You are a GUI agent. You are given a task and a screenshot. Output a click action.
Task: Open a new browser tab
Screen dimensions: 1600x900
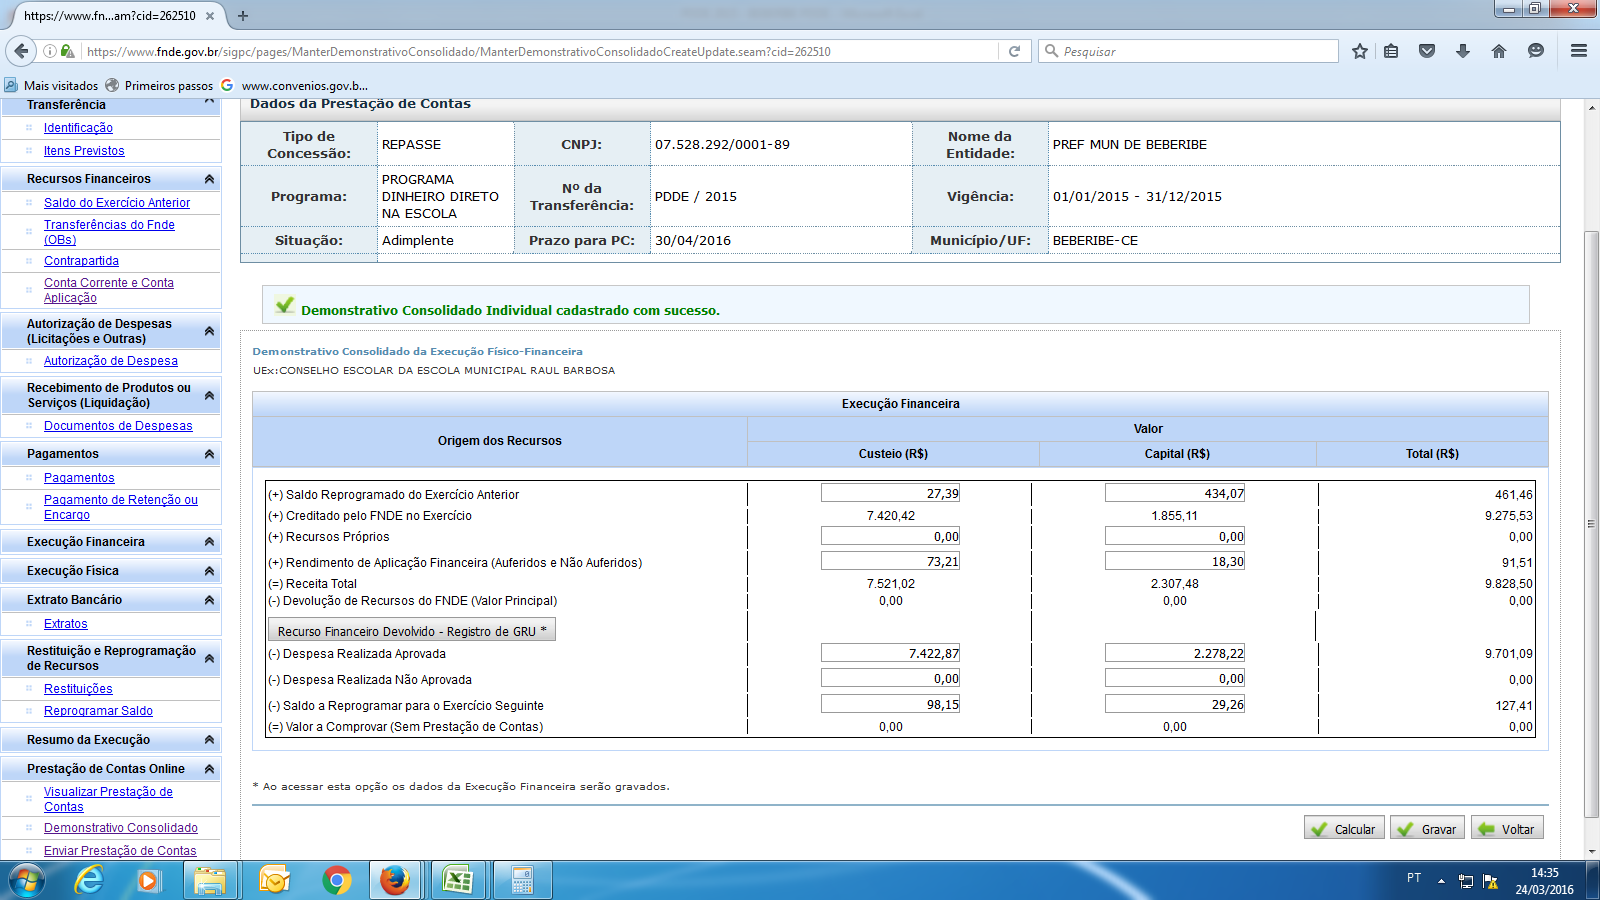coord(243,16)
